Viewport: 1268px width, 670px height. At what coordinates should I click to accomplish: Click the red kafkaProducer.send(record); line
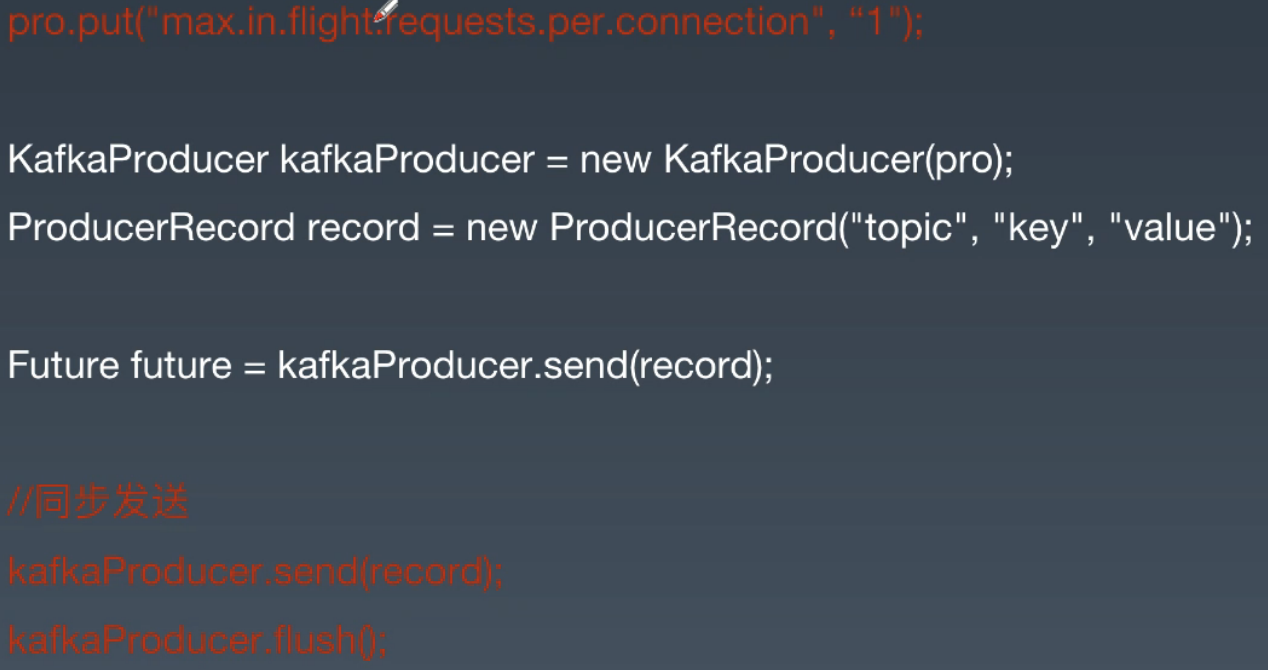coord(256,572)
